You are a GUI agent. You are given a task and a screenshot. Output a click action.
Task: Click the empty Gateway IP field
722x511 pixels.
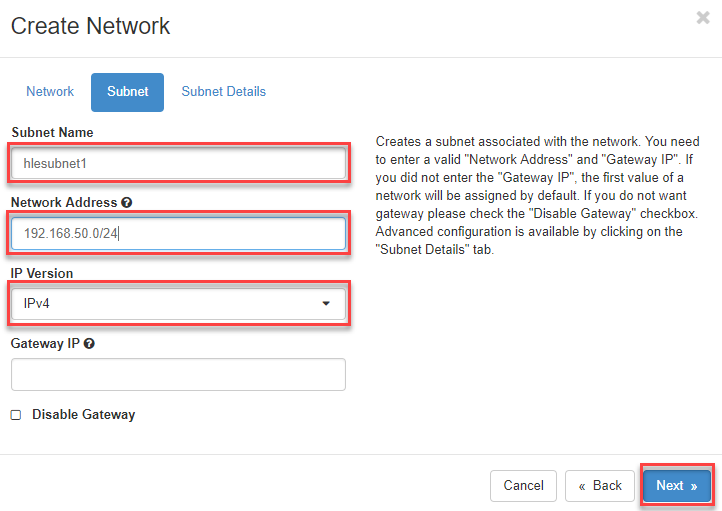pyautogui.click(x=178, y=375)
